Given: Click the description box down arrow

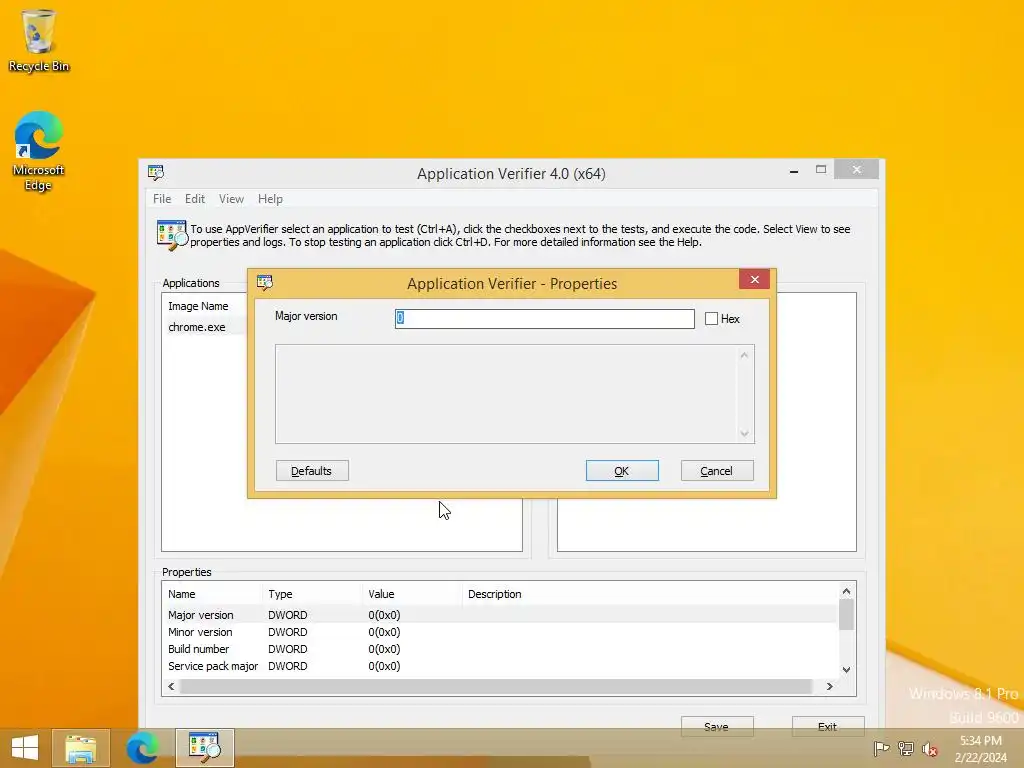Looking at the screenshot, I should coord(744,433).
